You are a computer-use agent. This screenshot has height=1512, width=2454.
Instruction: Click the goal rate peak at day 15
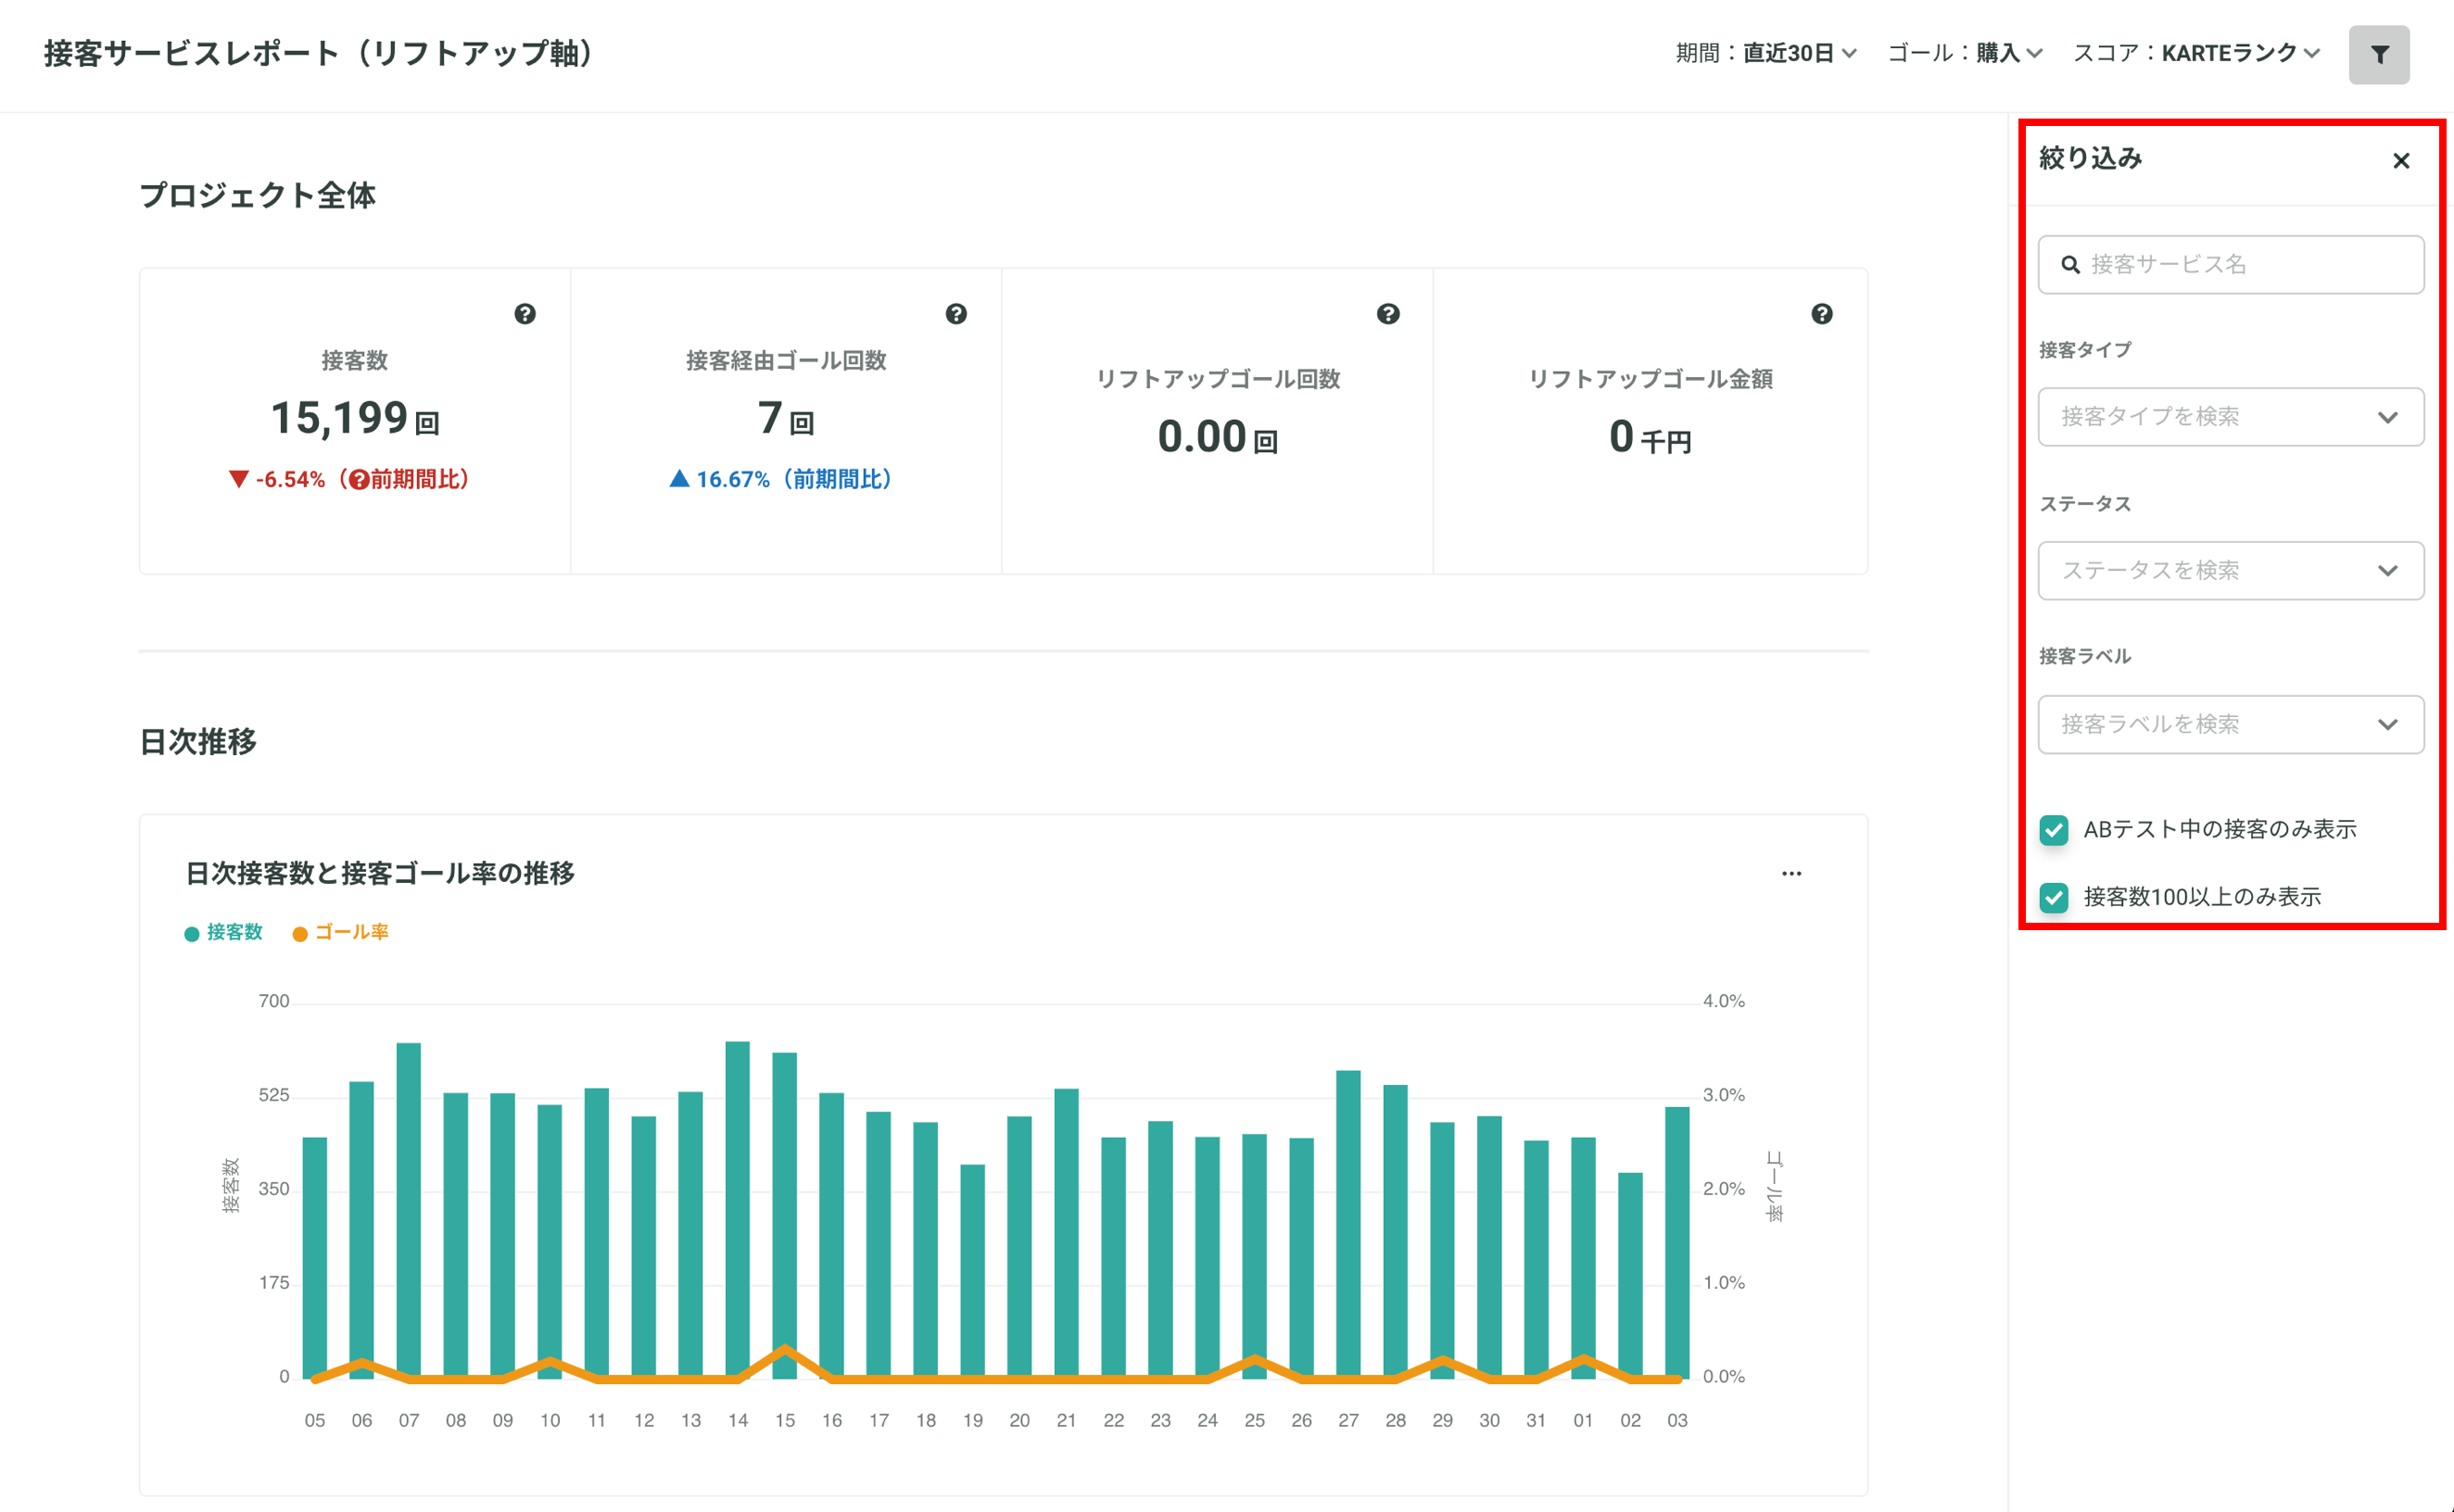pos(785,1349)
